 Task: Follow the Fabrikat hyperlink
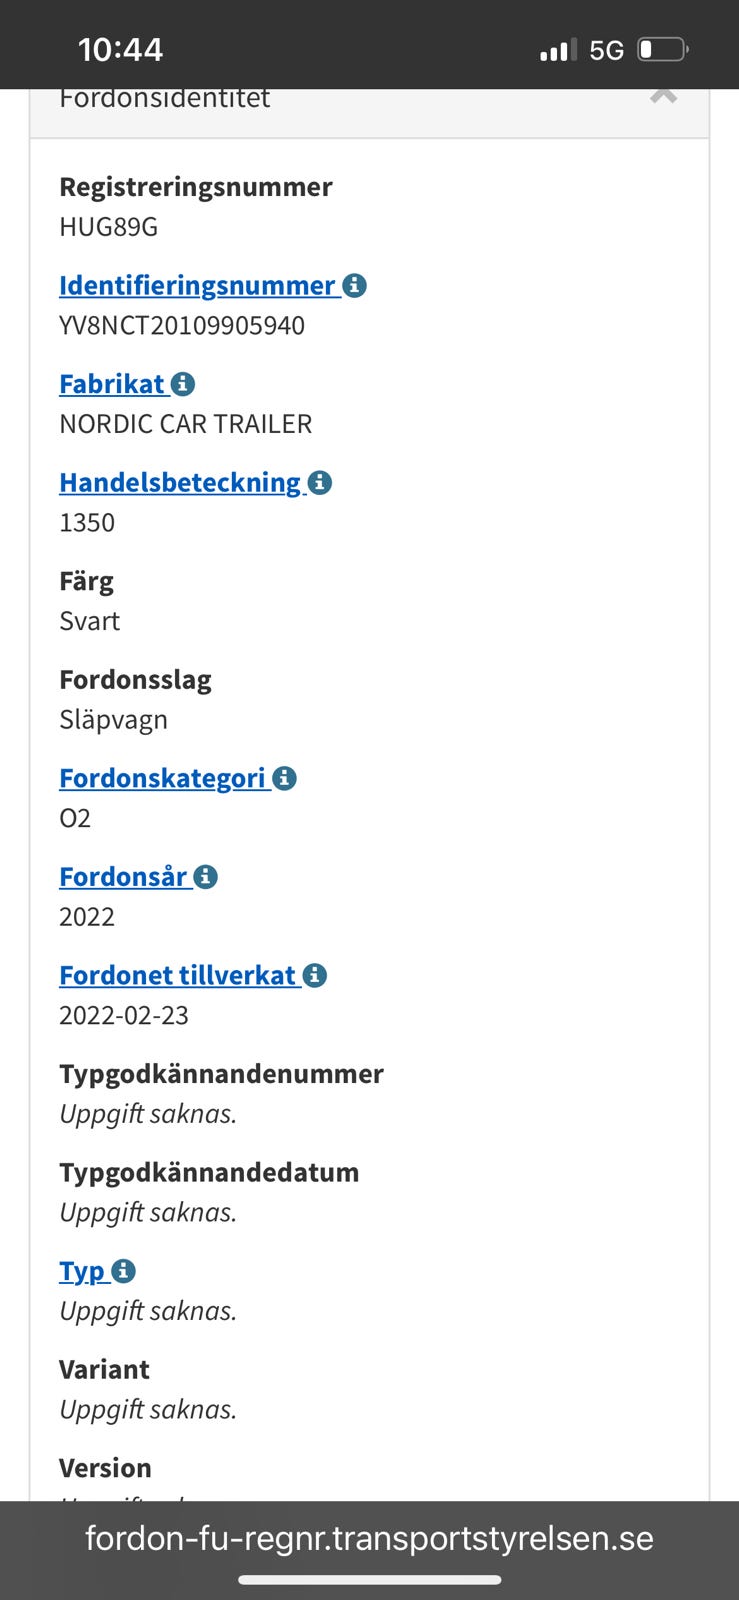[110, 383]
